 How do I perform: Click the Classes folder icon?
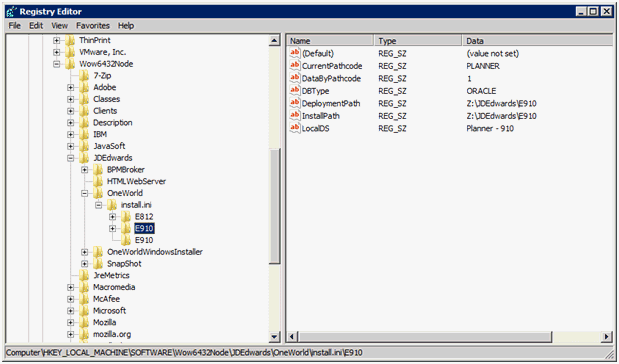tap(84, 99)
